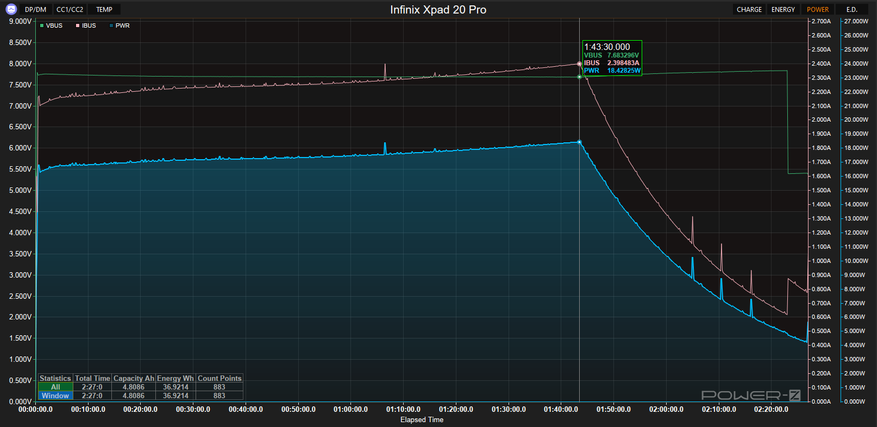The width and height of the screenshot is (877, 427).
Task: Toggle the VBUS legend marker
Action: [41, 25]
